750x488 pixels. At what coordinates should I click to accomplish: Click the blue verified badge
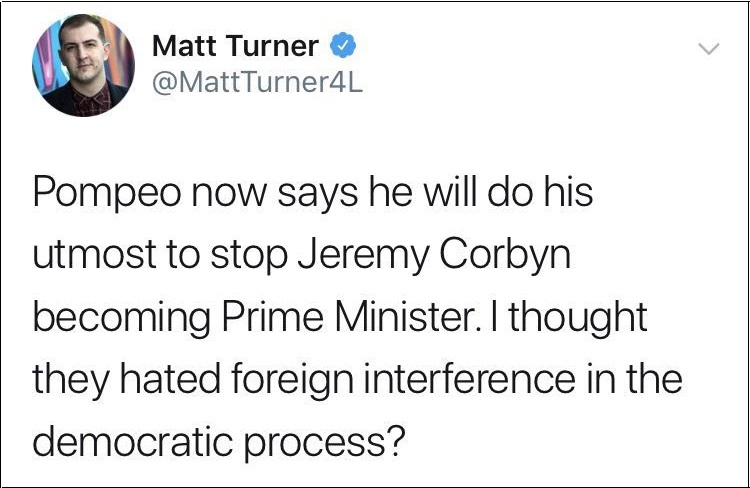pos(340,46)
